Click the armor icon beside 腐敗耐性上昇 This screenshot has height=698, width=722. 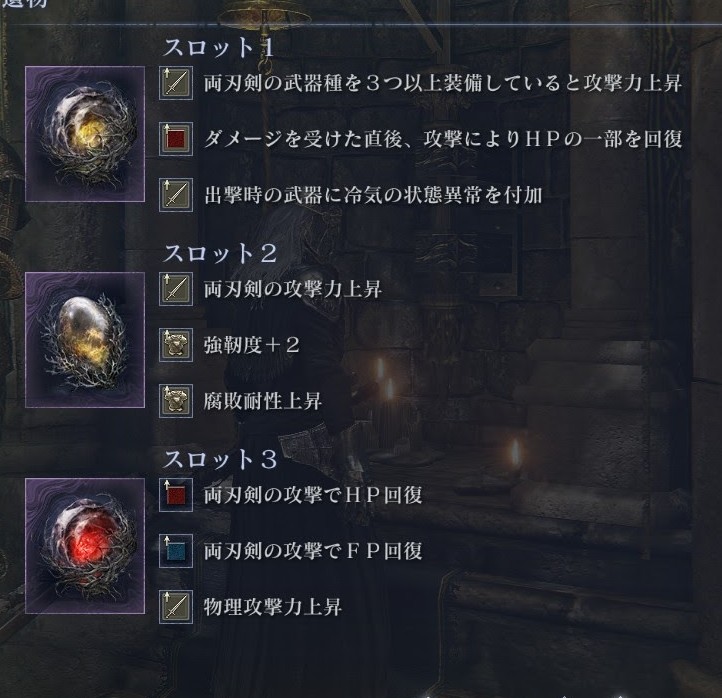[x=176, y=401]
